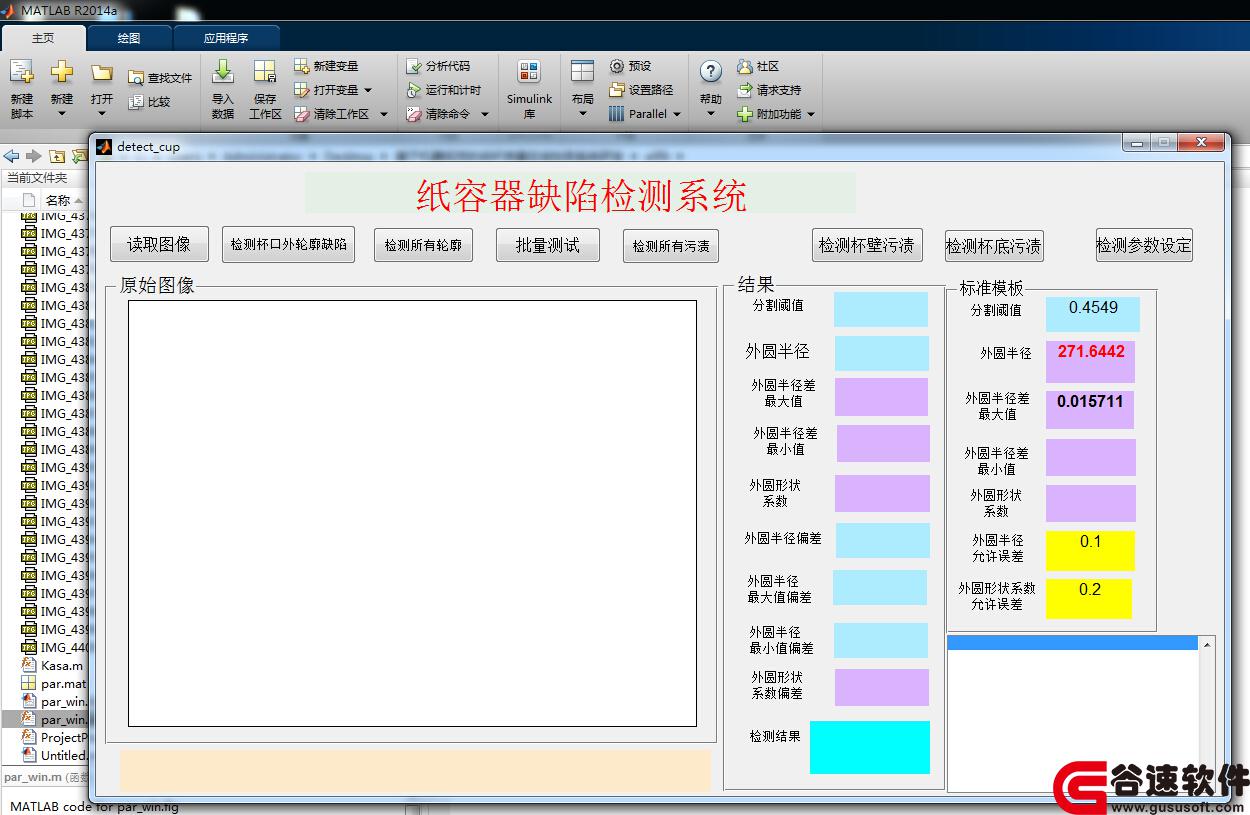Click the 运行和计时 run and time icon

click(414, 90)
